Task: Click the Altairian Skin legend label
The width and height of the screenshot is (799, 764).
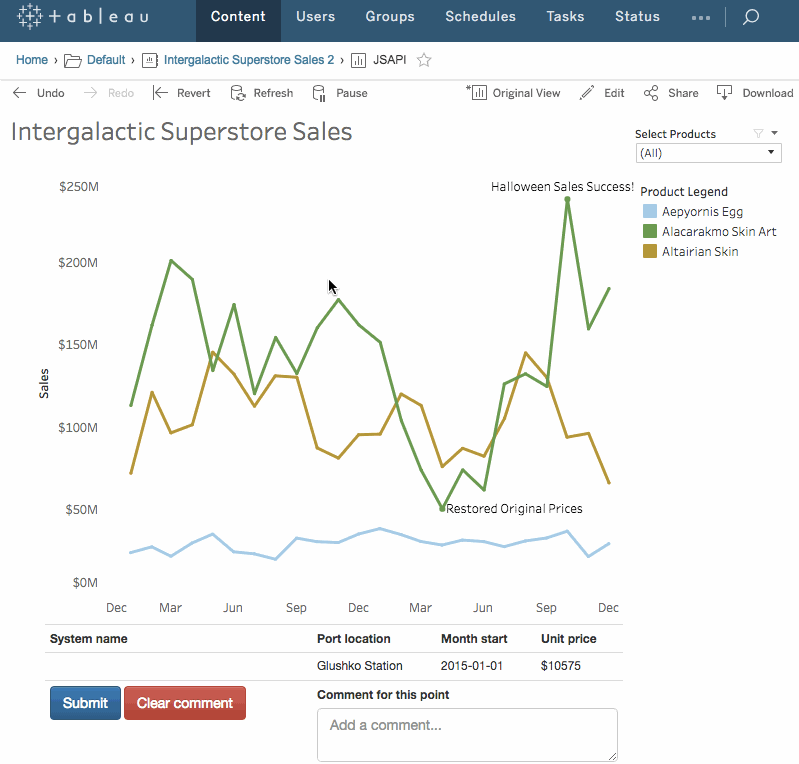Action: [700, 251]
